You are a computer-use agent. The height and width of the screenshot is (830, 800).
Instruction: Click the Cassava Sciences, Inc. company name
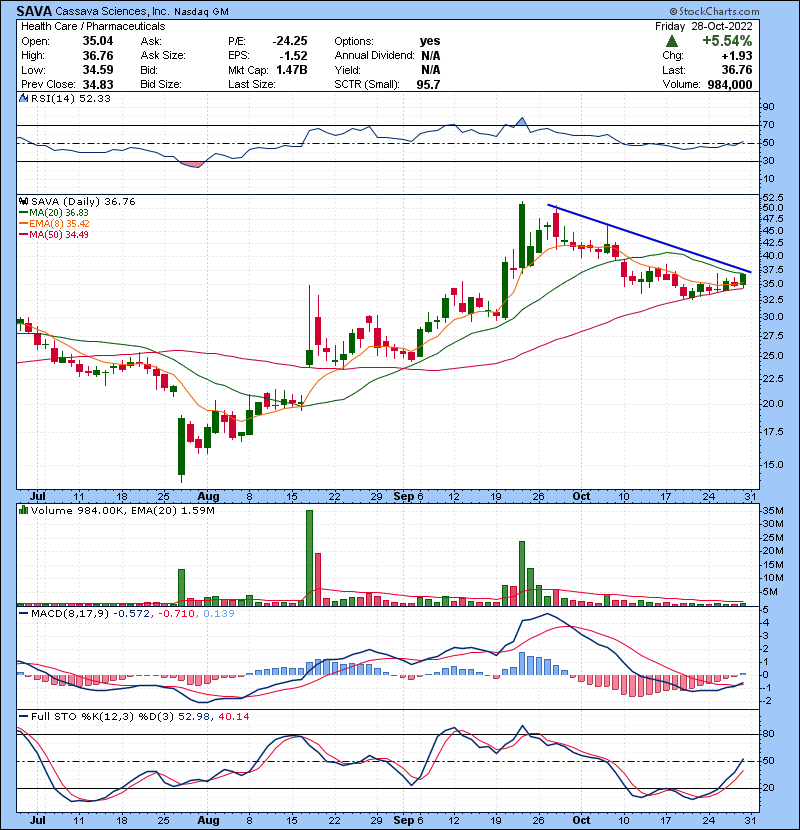(112, 11)
